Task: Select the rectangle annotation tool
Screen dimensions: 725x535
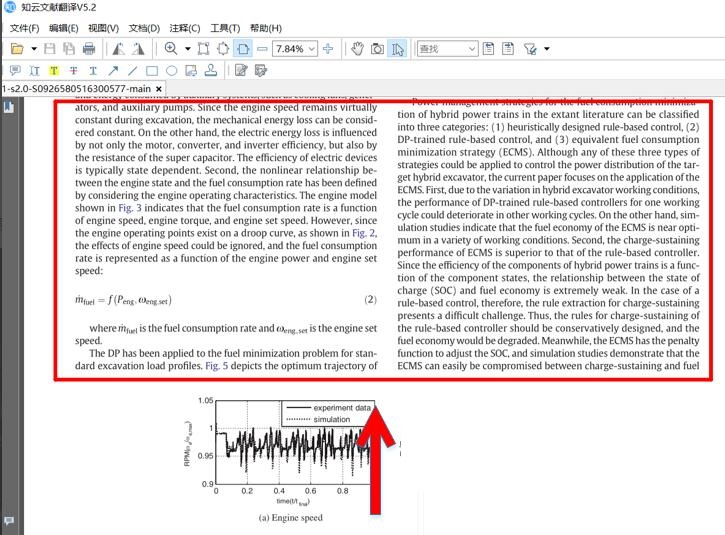Action: click(x=152, y=71)
